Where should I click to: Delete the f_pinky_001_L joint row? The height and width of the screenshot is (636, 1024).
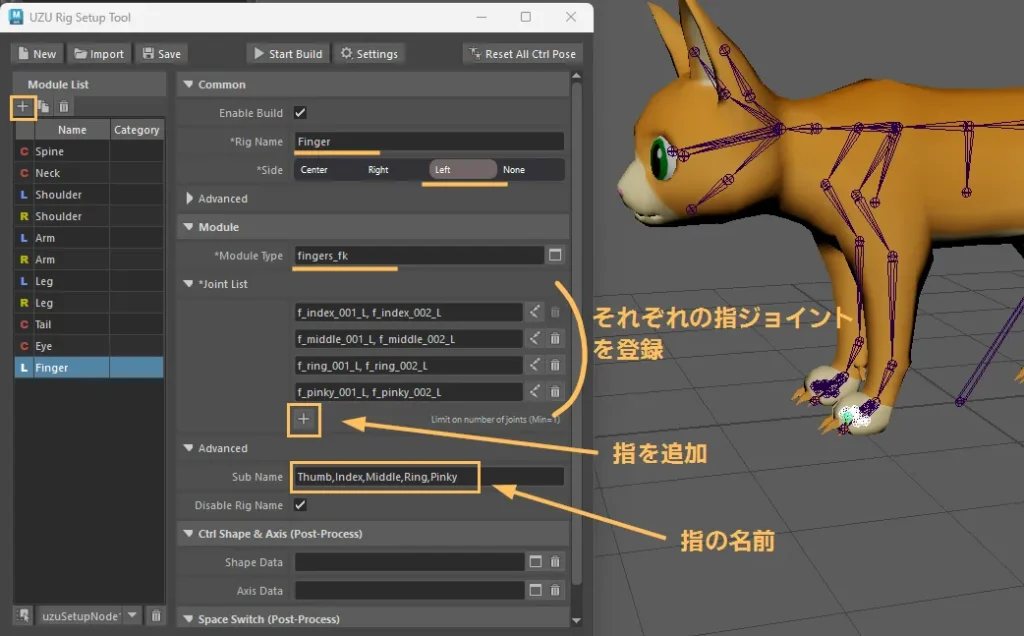click(555, 392)
